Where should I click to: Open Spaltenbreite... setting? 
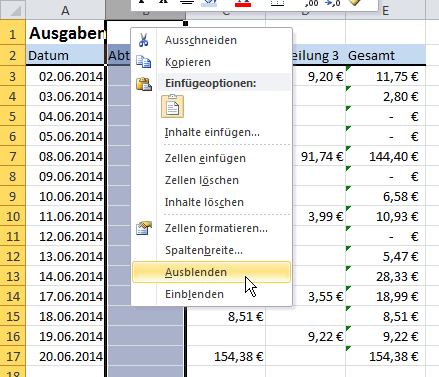(211, 250)
